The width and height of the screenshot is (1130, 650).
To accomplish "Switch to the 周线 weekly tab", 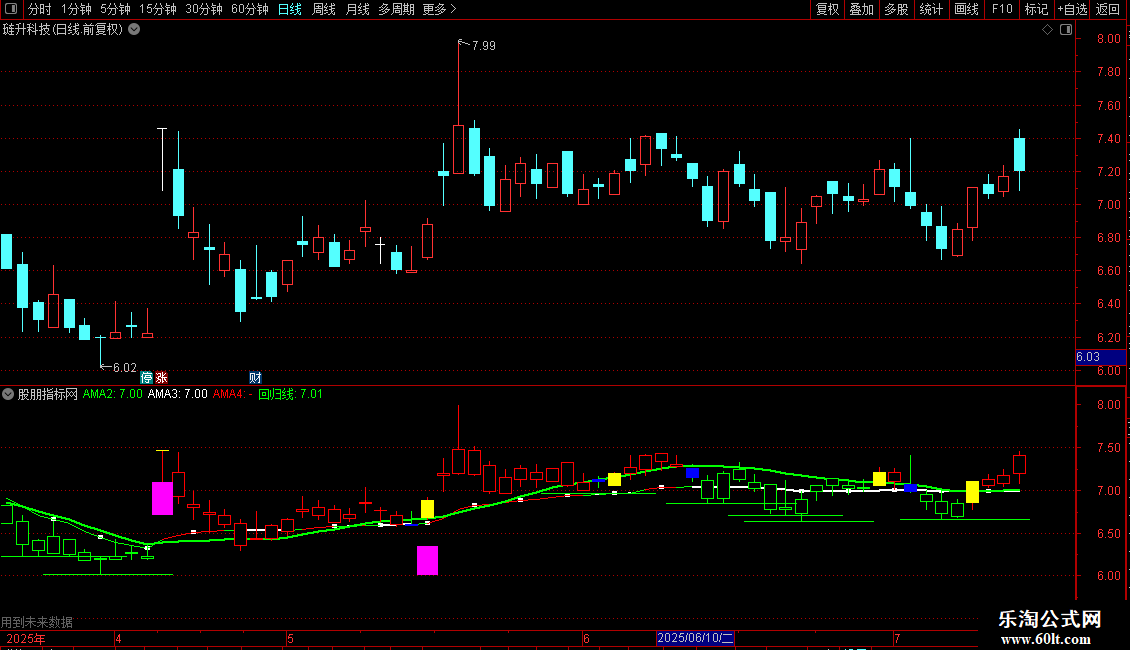I will [324, 9].
